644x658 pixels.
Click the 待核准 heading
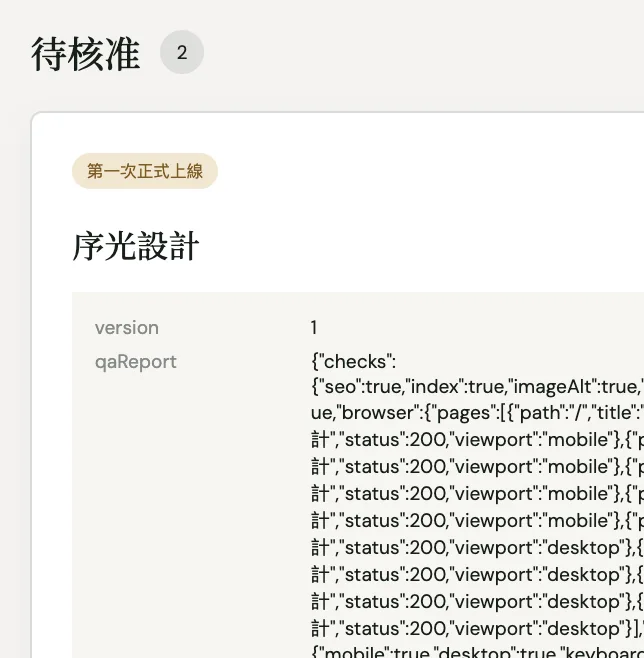tap(86, 53)
